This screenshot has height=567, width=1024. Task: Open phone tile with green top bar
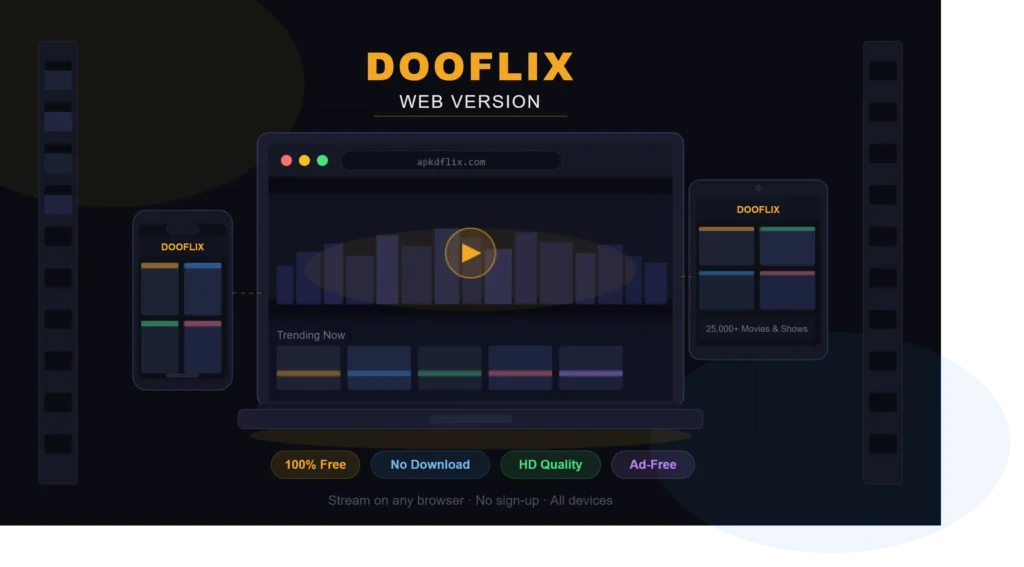click(160, 347)
